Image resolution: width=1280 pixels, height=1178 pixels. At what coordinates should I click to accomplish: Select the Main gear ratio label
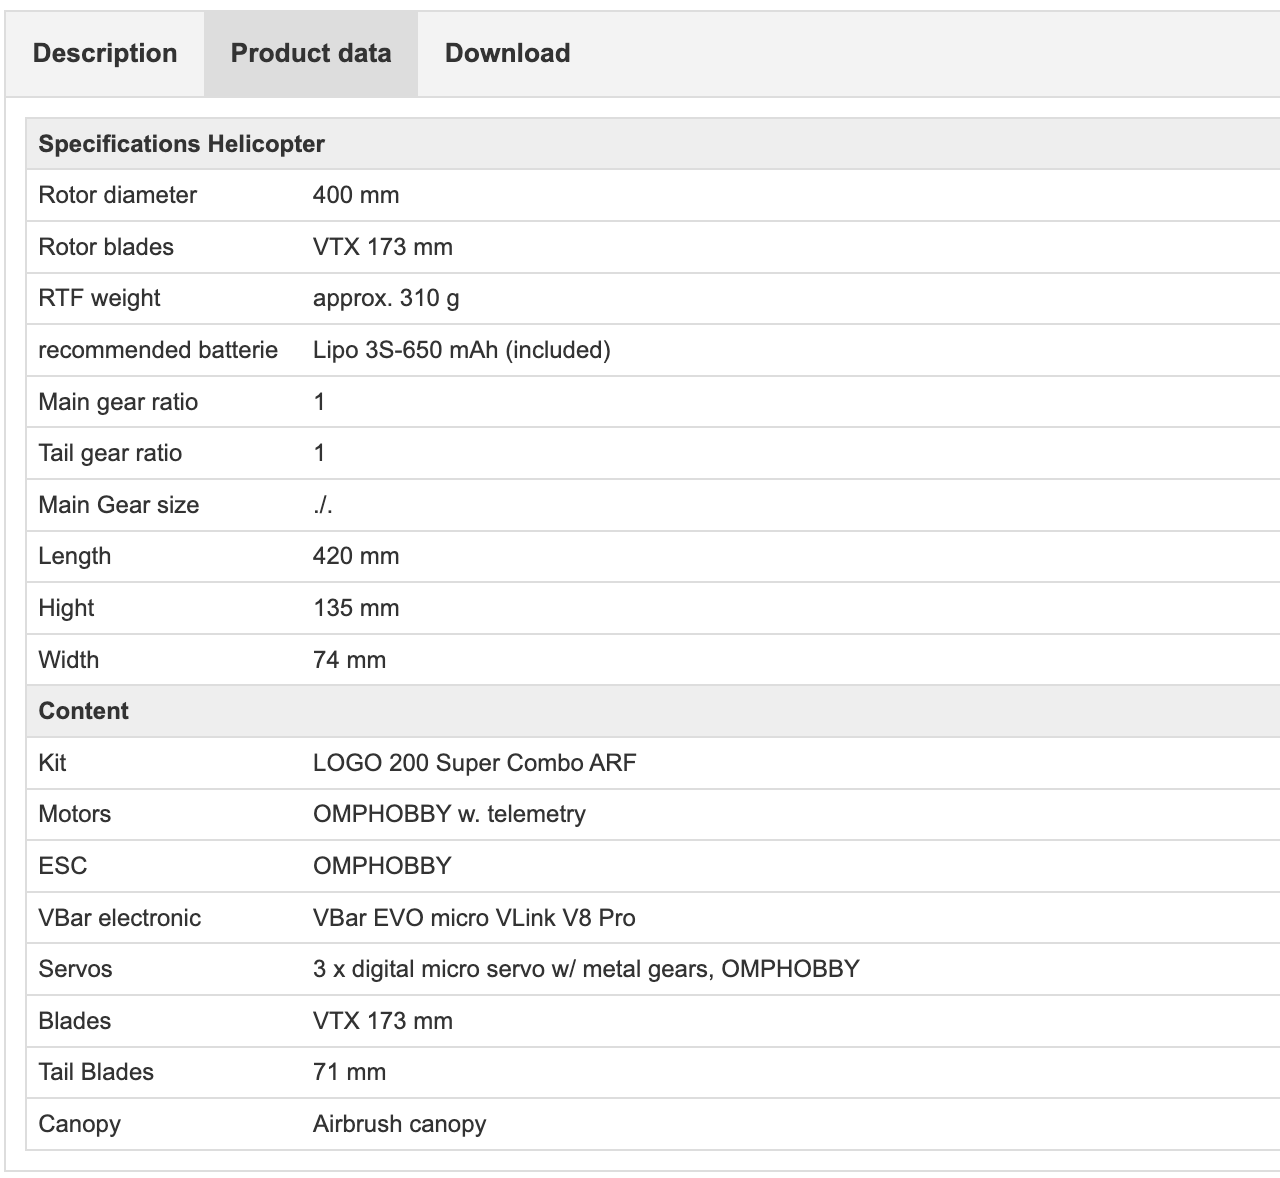pyautogui.click(x=118, y=402)
